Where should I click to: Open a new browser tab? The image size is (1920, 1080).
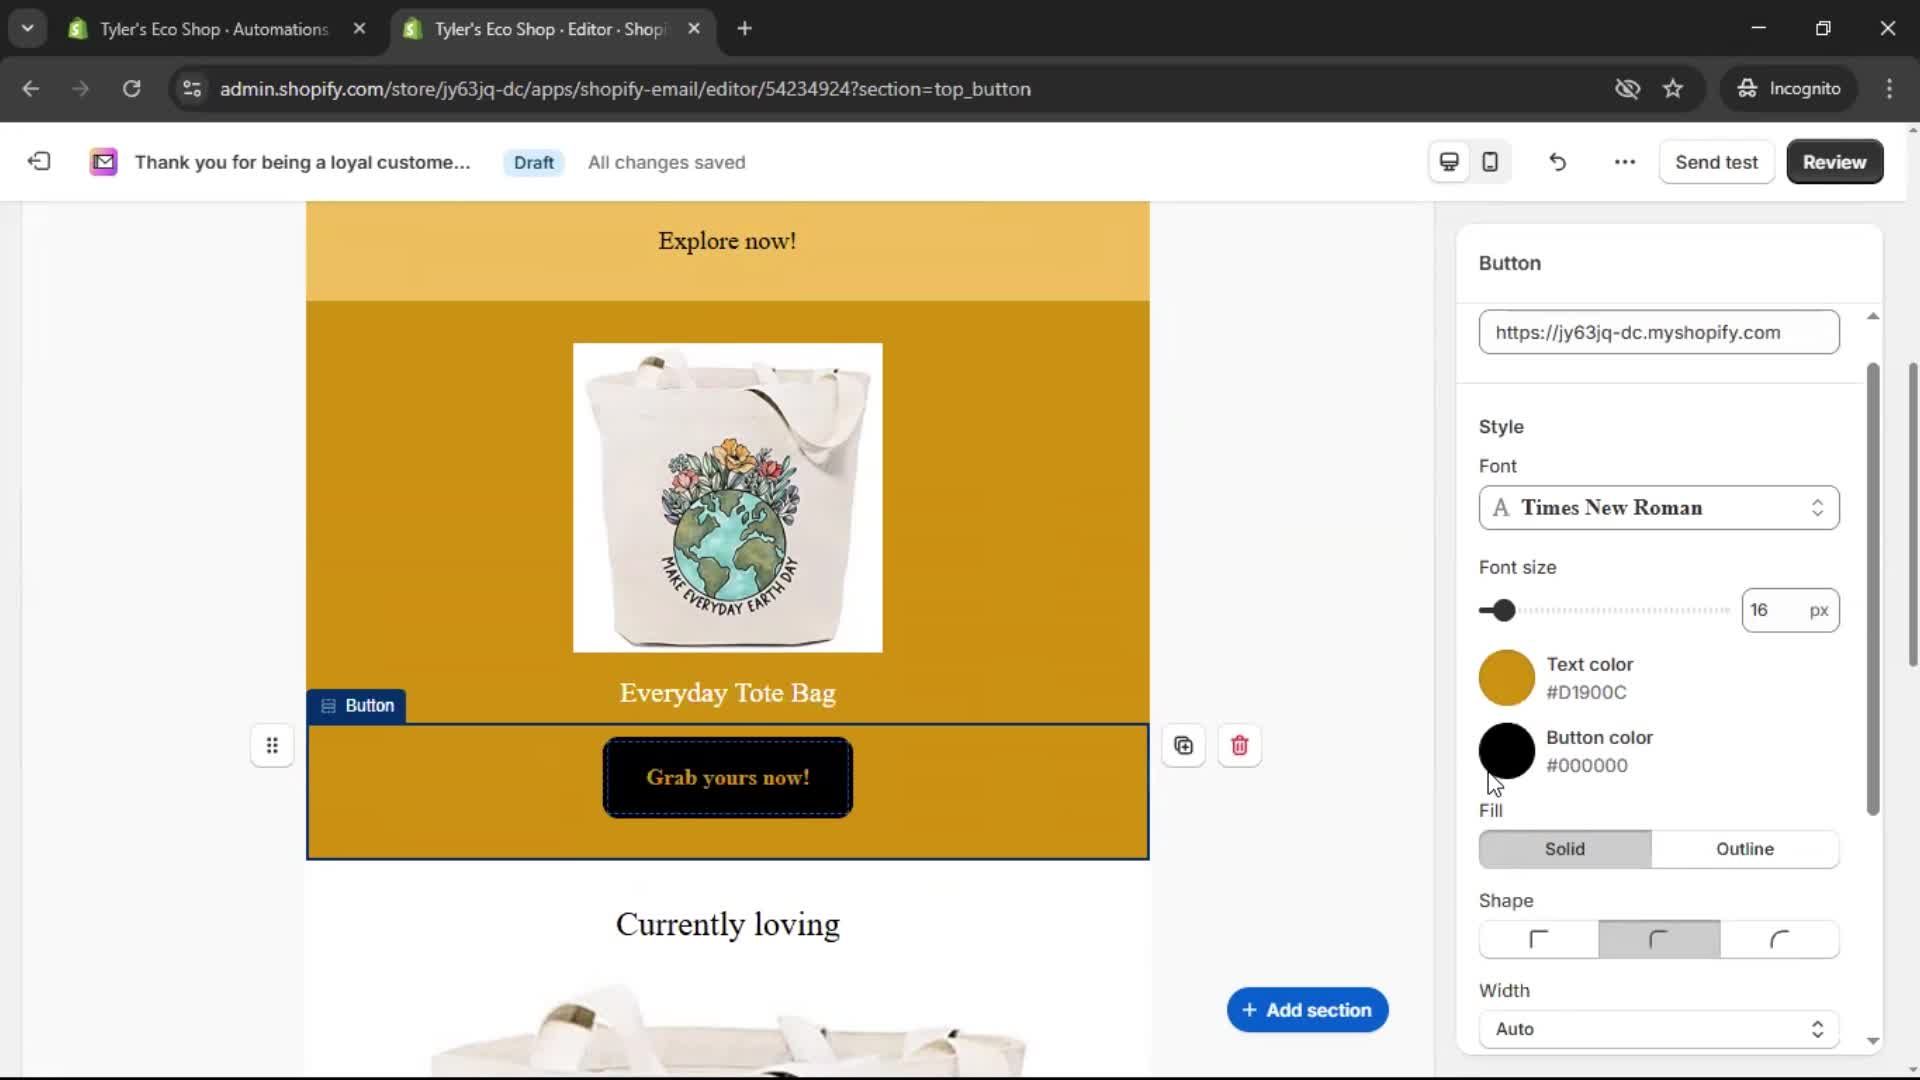coord(744,29)
